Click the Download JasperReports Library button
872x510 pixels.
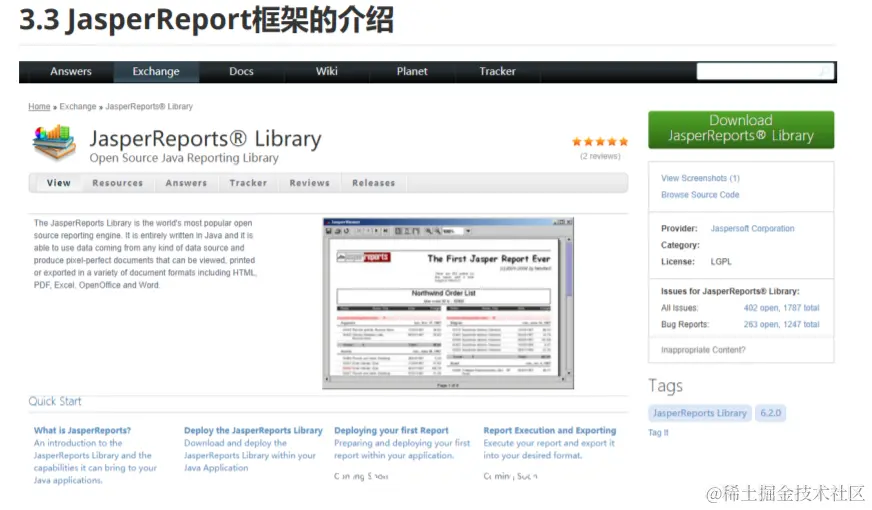[x=741, y=130]
